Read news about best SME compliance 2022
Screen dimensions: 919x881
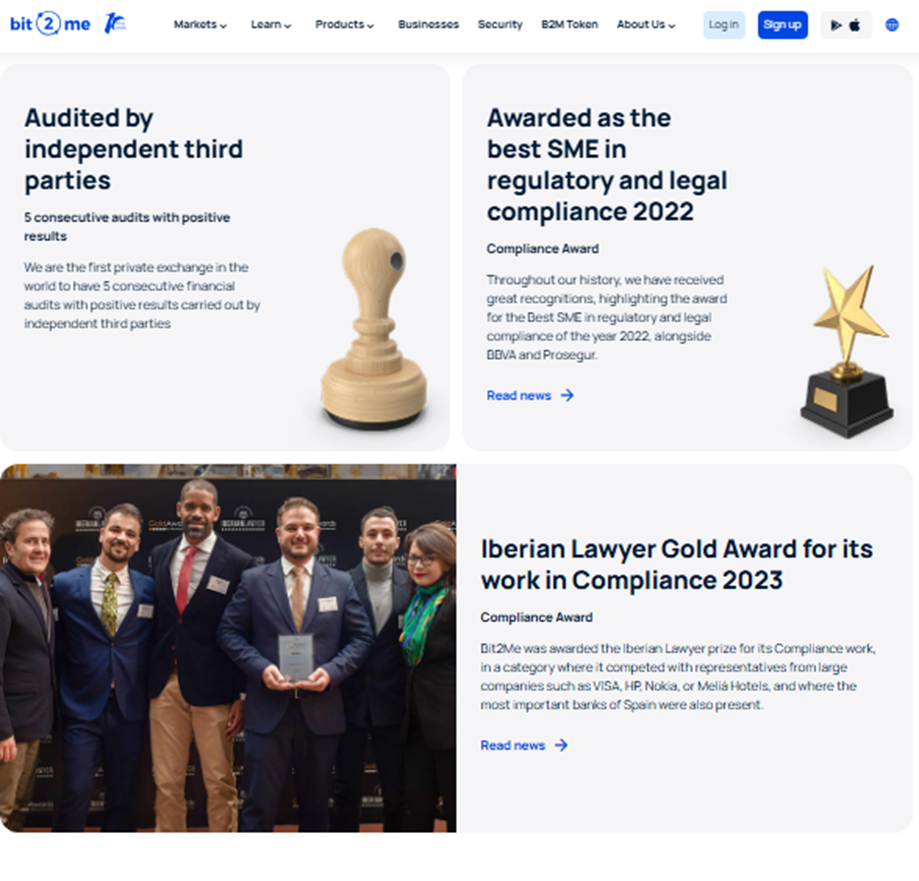point(519,396)
